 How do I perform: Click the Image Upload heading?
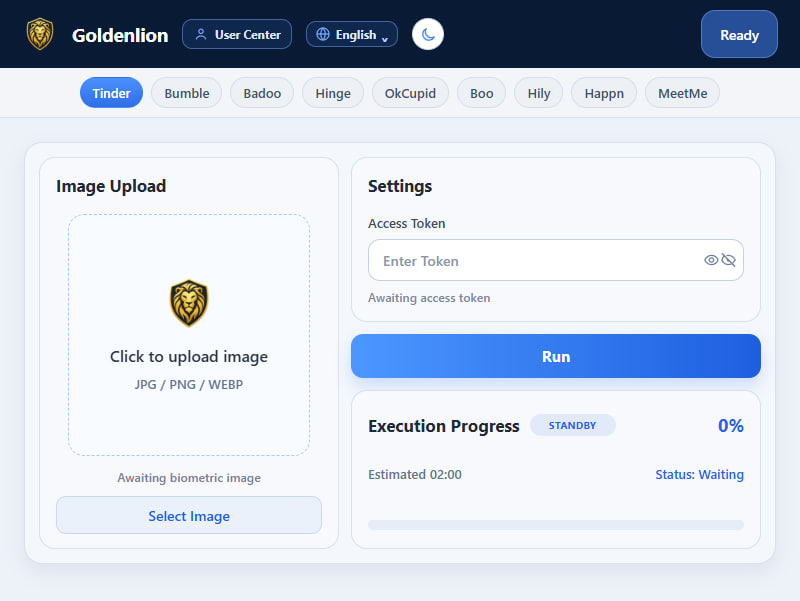(111, 186)
